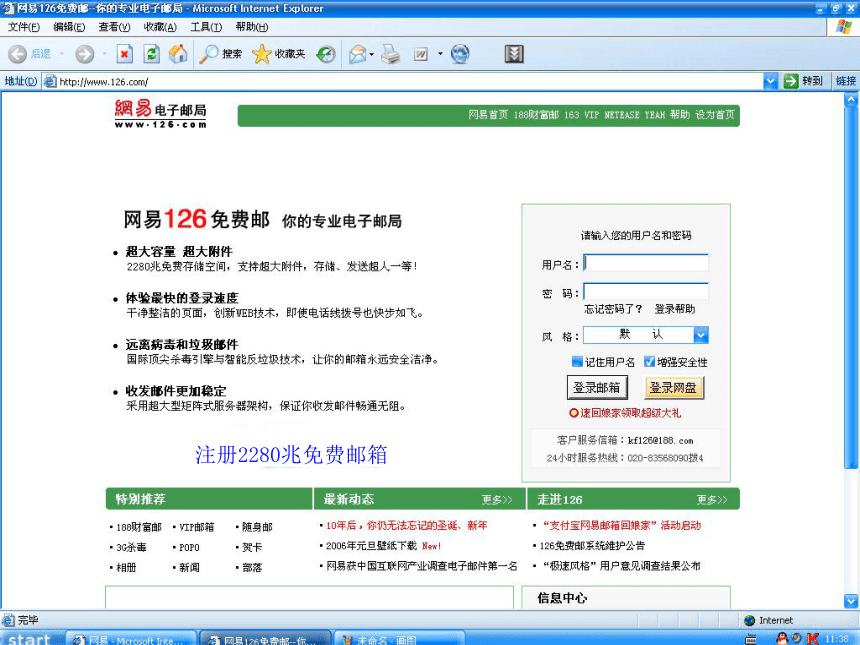This screenshot has height=645, width=860.
Task: Click the 用户名 input field
Action: click(646, 263)
